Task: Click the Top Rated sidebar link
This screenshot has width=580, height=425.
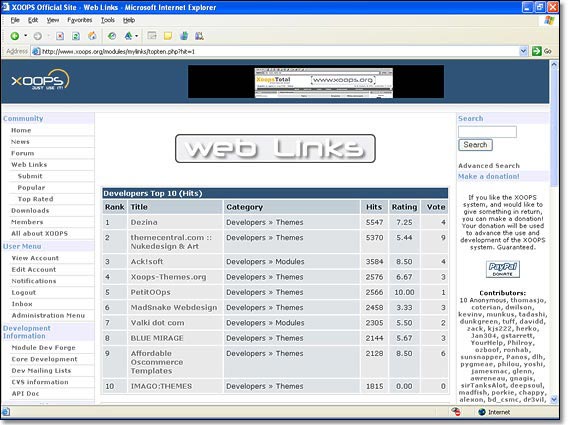Action: pos(36,199)
